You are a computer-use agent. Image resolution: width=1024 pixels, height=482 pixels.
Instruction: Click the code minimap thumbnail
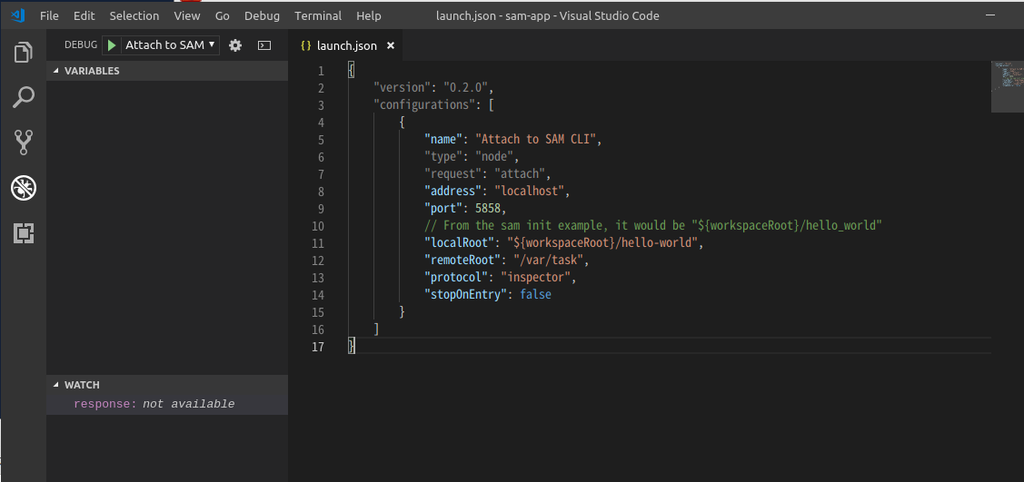(1007, 86)
